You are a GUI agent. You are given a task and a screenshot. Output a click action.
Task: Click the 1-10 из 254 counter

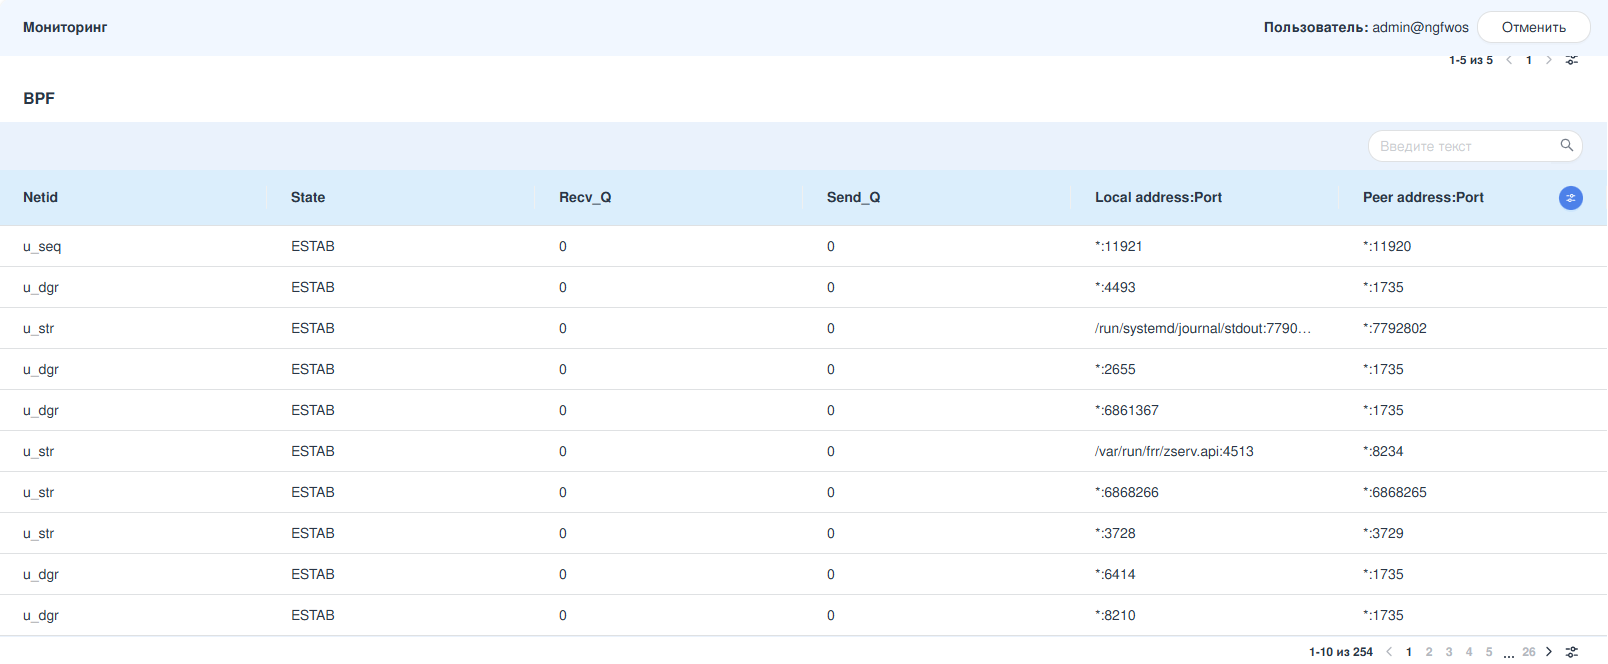point(1341,652)
